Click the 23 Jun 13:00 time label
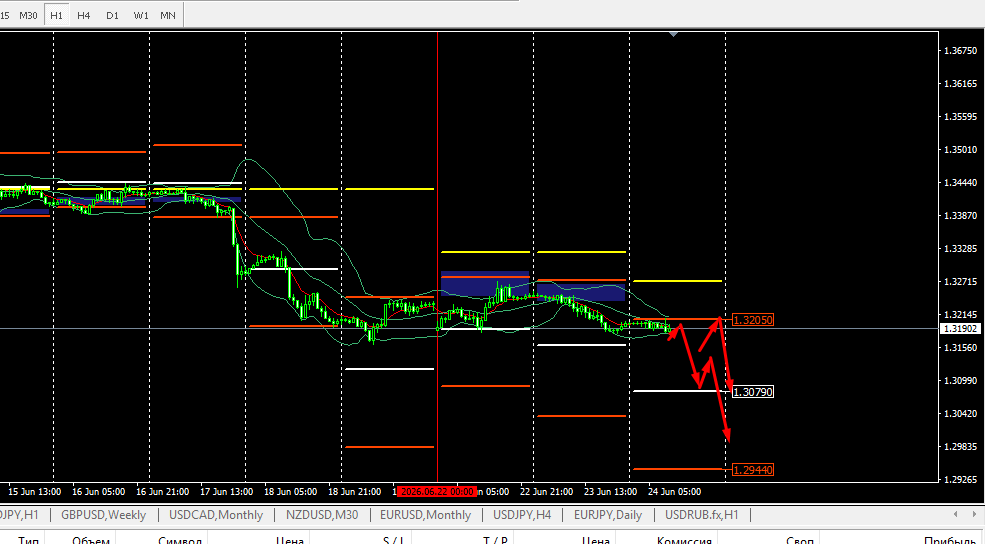 (611, 492)
